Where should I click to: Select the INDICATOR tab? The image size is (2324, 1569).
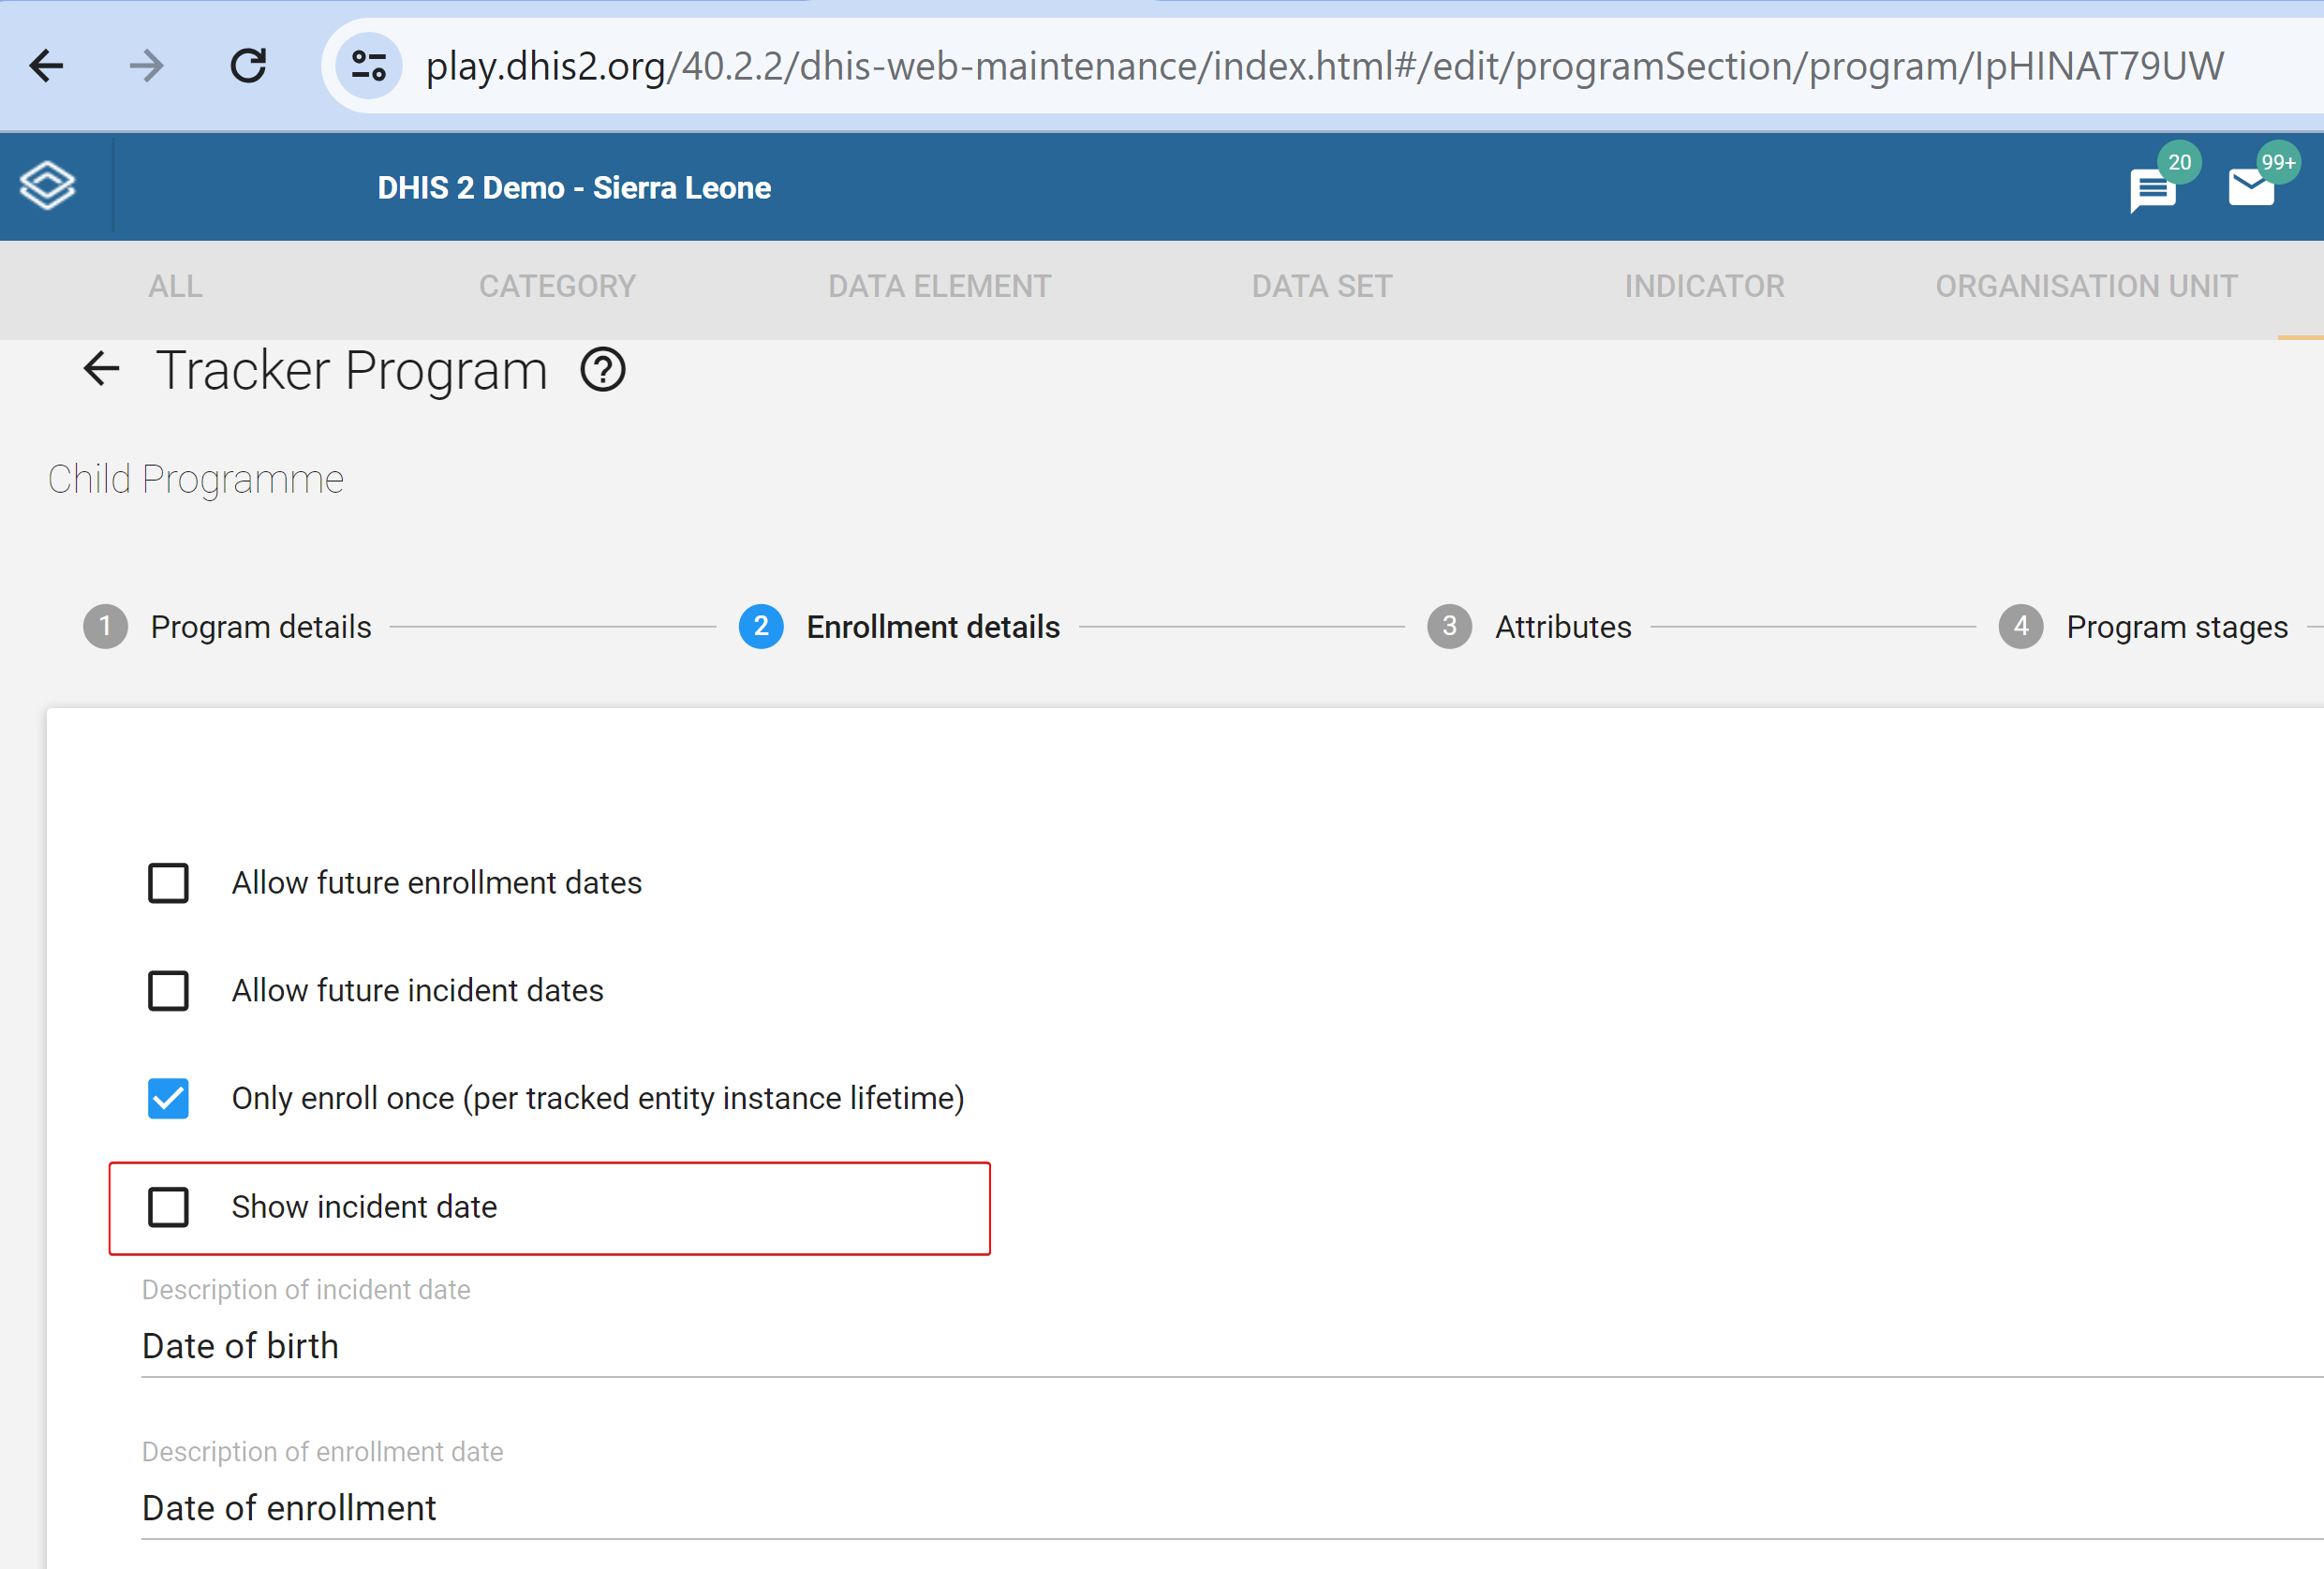(x=1704, y=287)
